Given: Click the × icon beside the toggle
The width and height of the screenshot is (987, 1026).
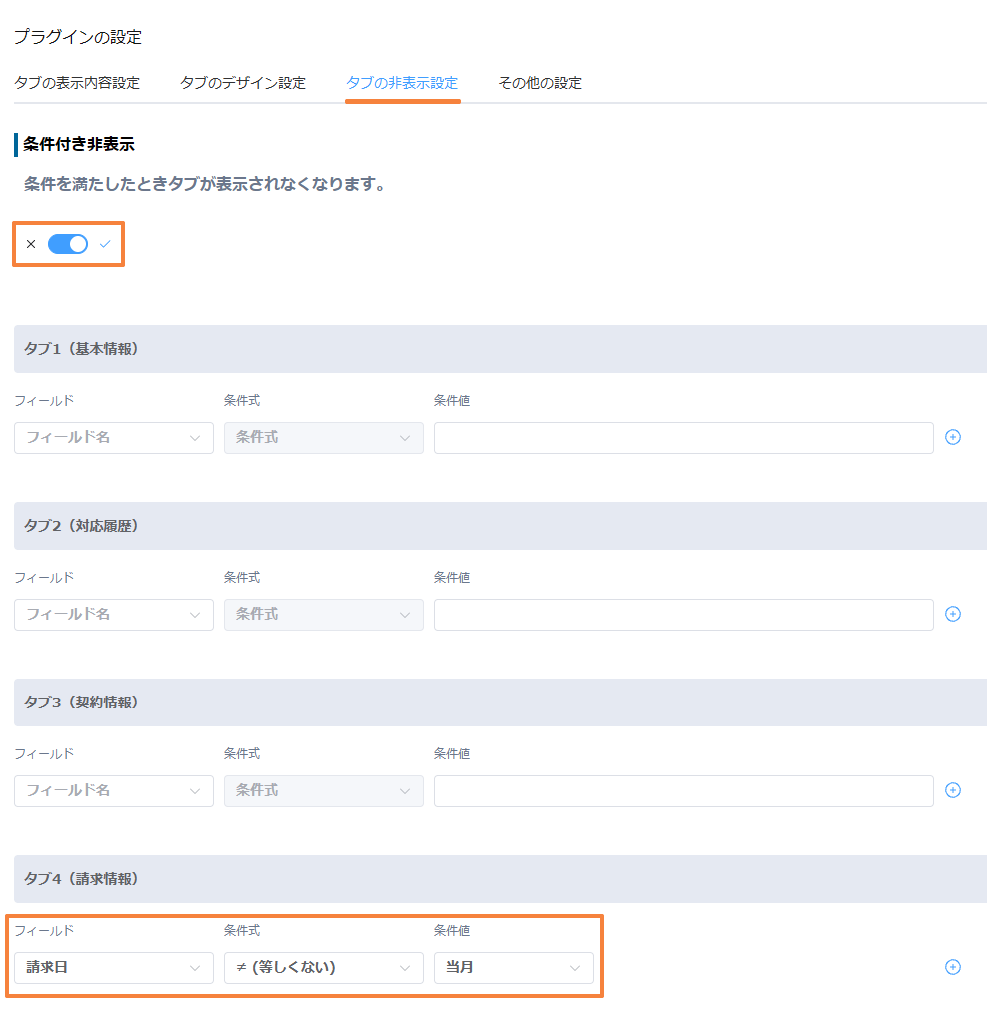Looking at the screenshot, I should (x=31, y=244).
